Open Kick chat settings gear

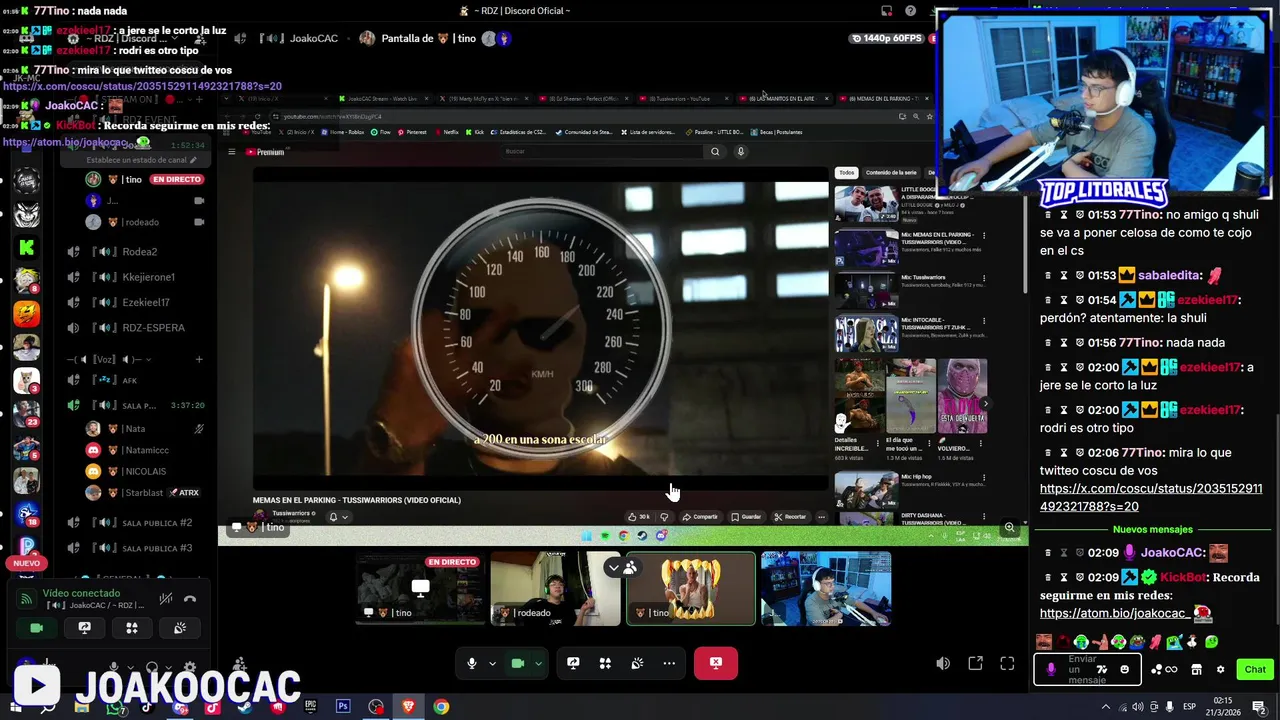tap(1220, 670)
